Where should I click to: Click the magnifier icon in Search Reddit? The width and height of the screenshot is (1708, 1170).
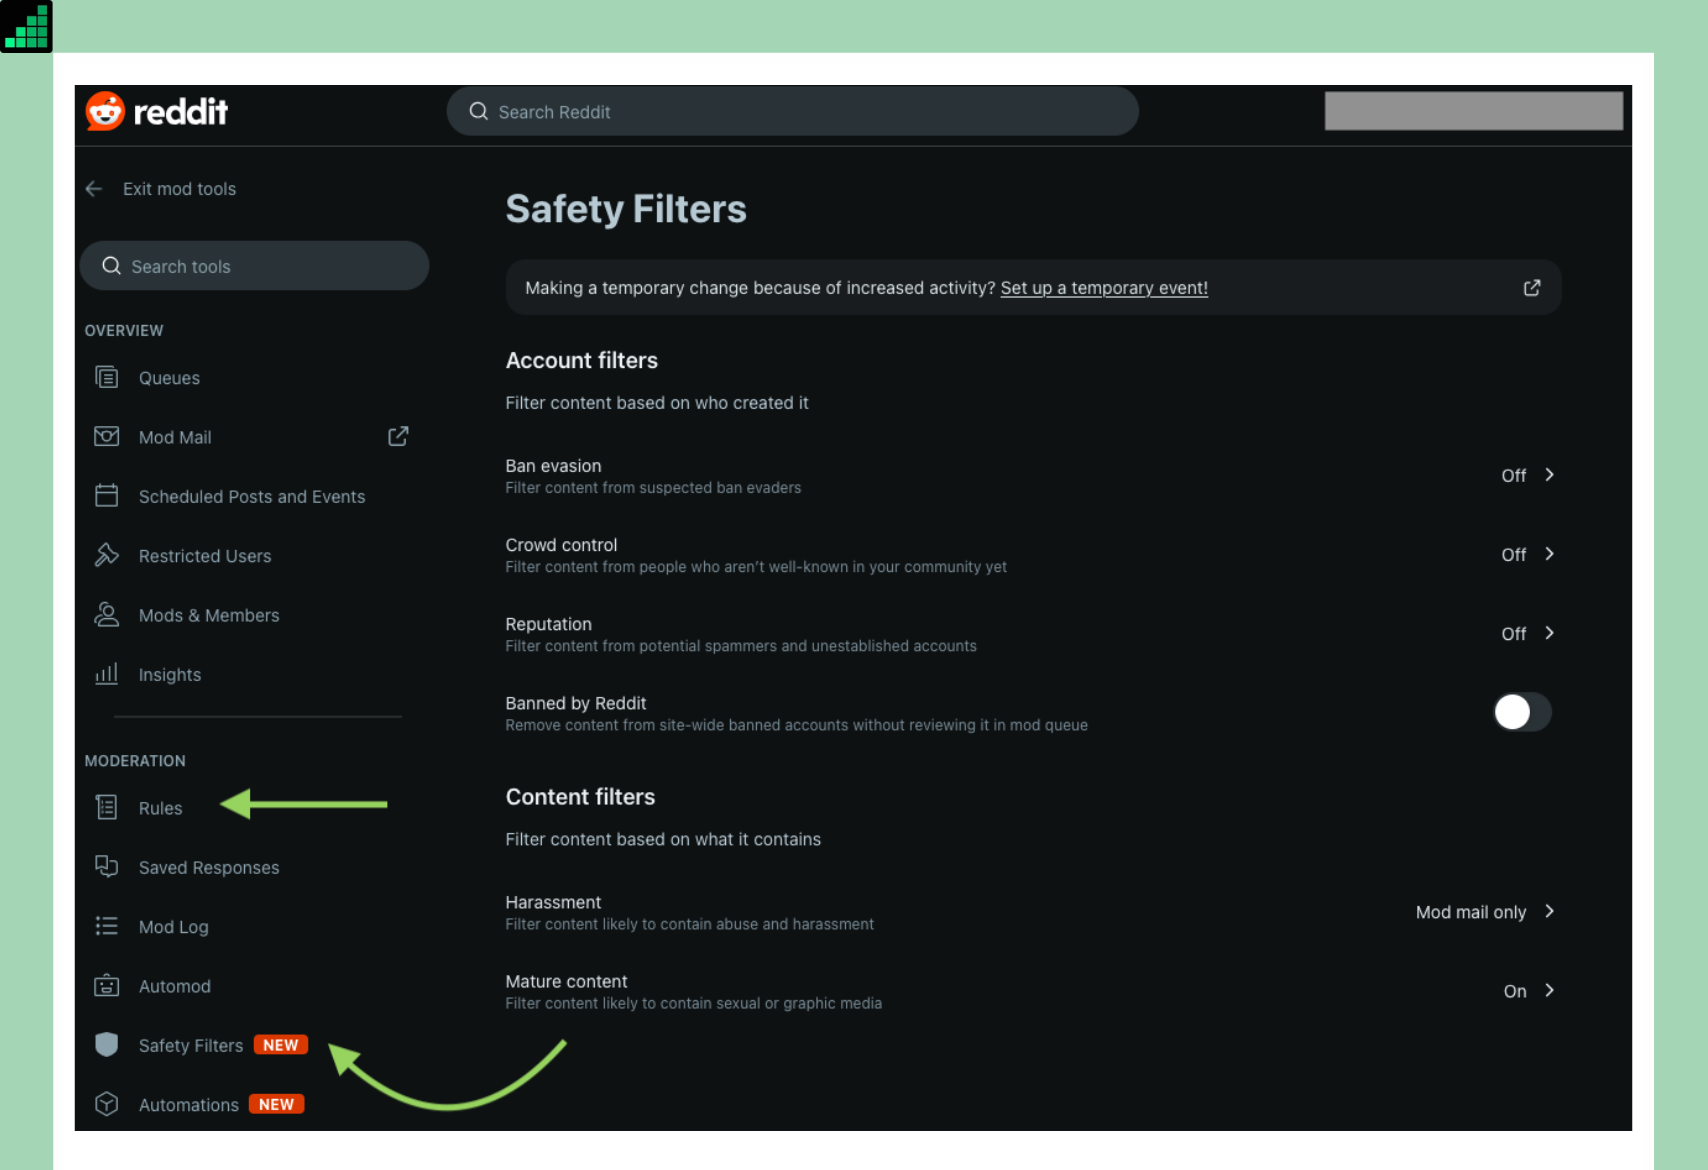click(x=479, y=111)
